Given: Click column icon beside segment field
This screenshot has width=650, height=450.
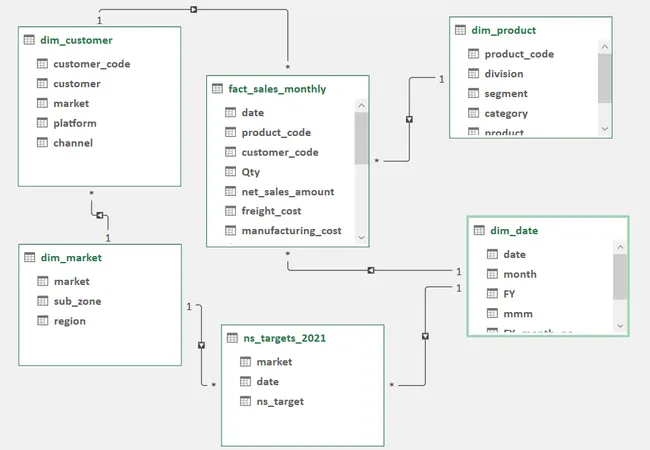Looking at the screenshot, I should pos(473,93).
